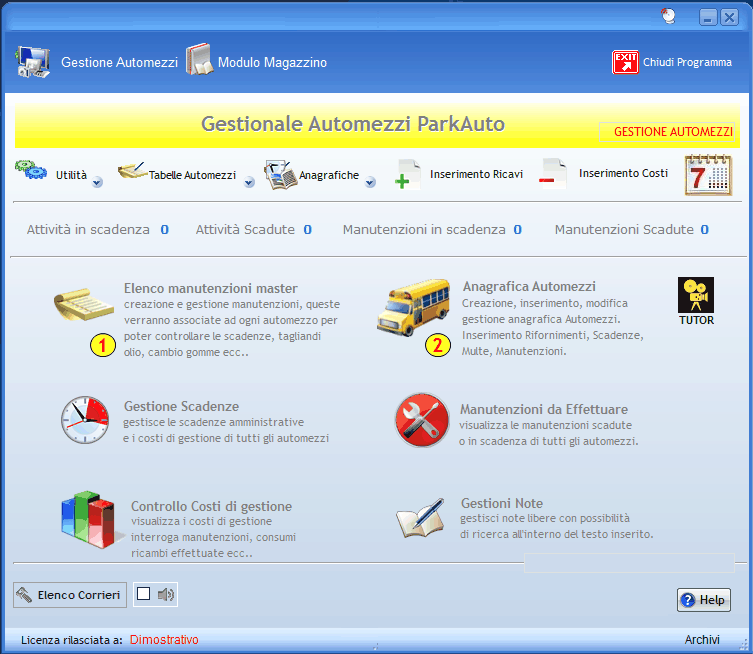Click the red GESTIONE AUTOMEZZI label
Image resolution: width=753 pixels, height=654 pixels.
673,132
